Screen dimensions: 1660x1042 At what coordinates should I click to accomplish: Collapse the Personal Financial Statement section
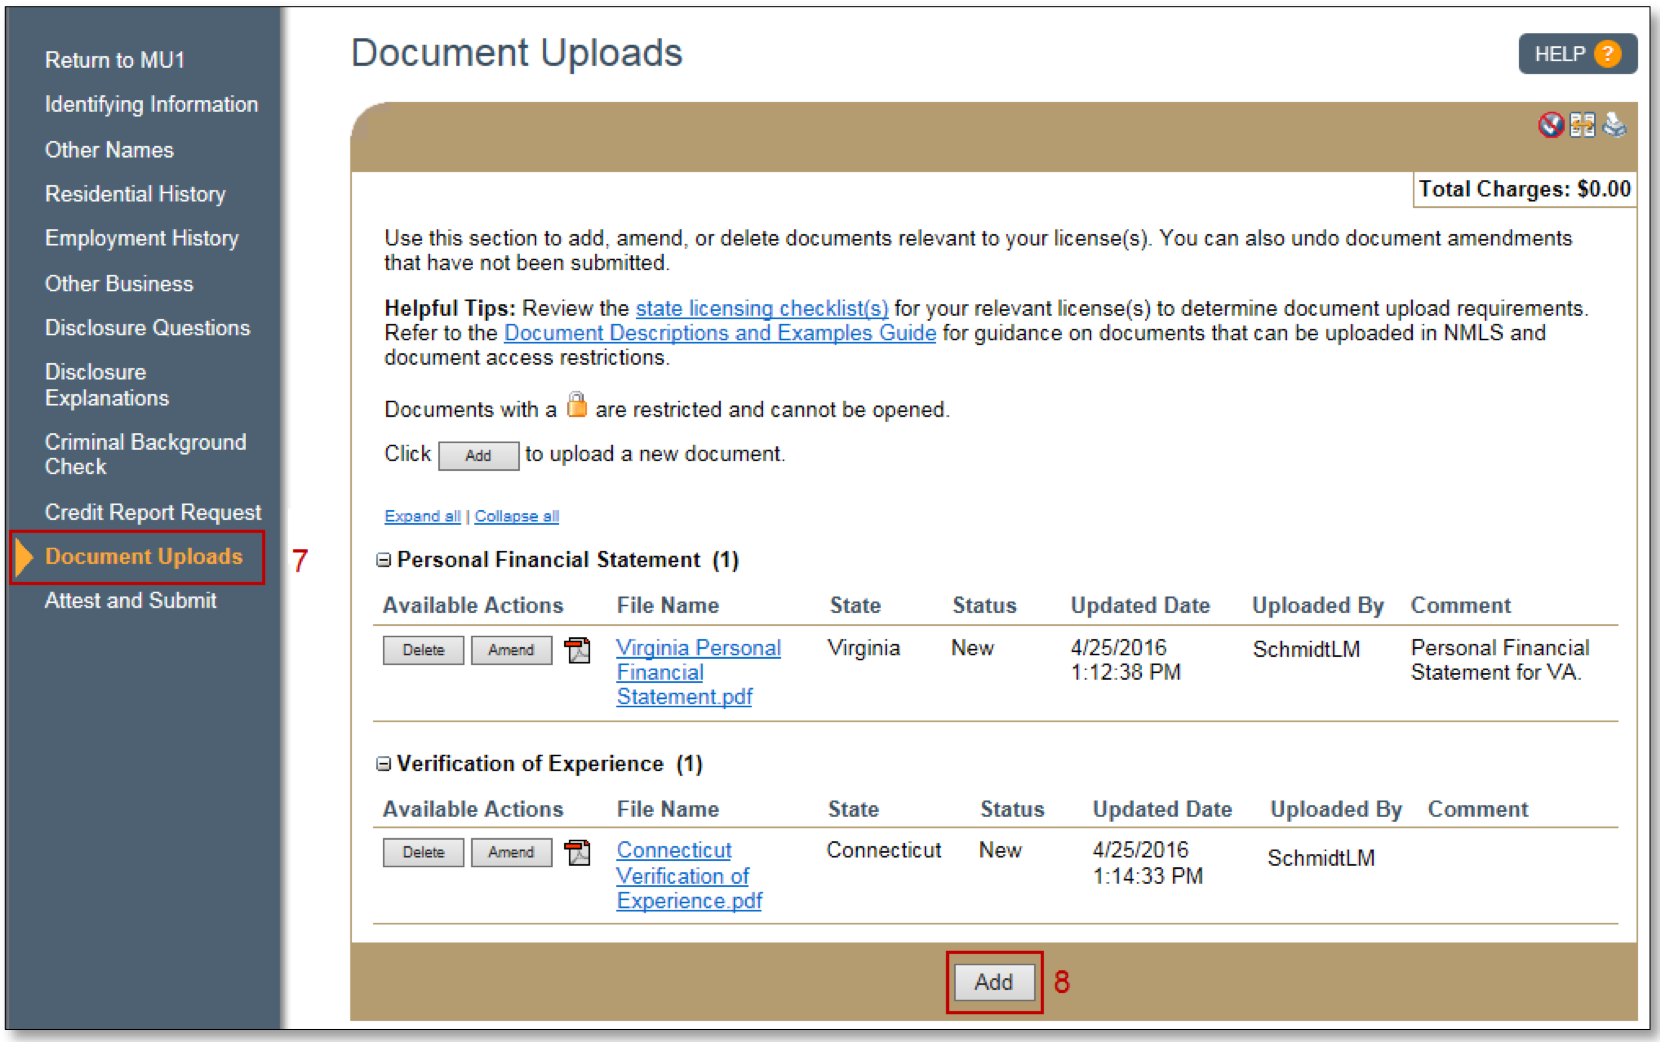point(383,560)
